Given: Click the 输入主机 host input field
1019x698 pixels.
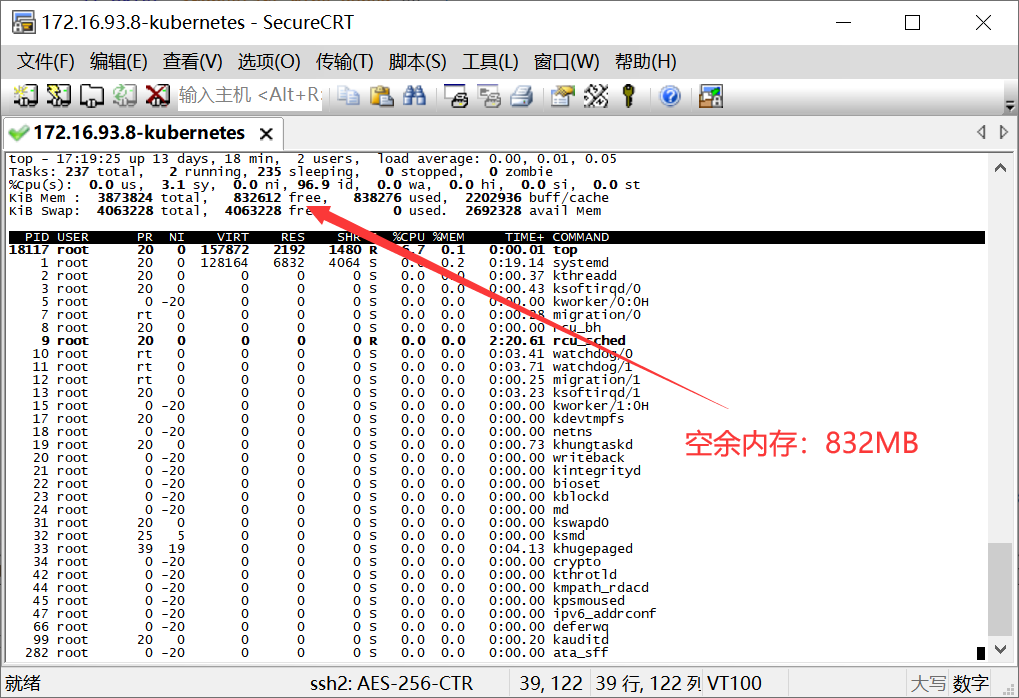Looking at the screenshot, I should pos(250,96).
